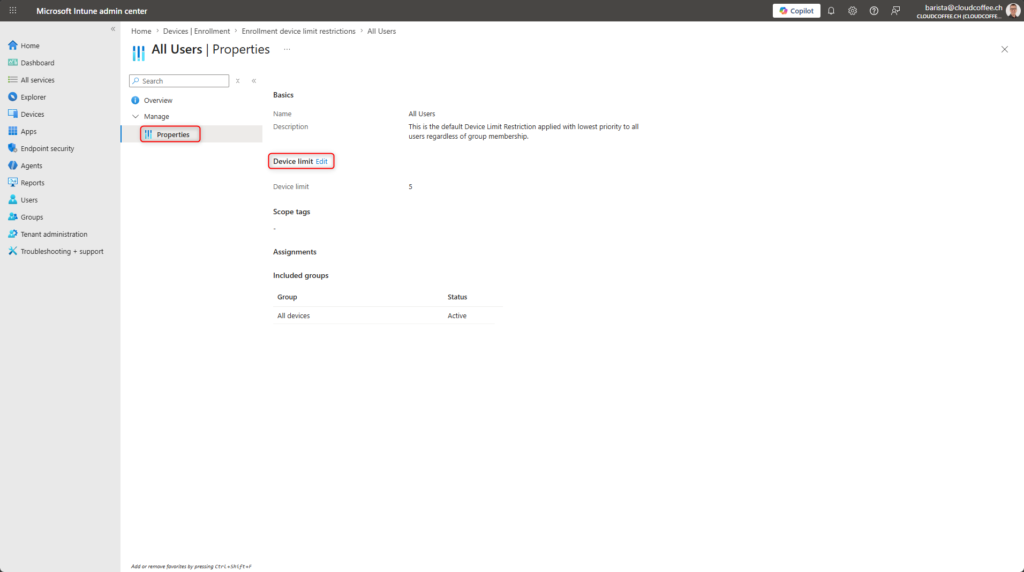This screenshot has height=572, width=1024.
Task: Click the All Users name value
Action: pos(422,114)
